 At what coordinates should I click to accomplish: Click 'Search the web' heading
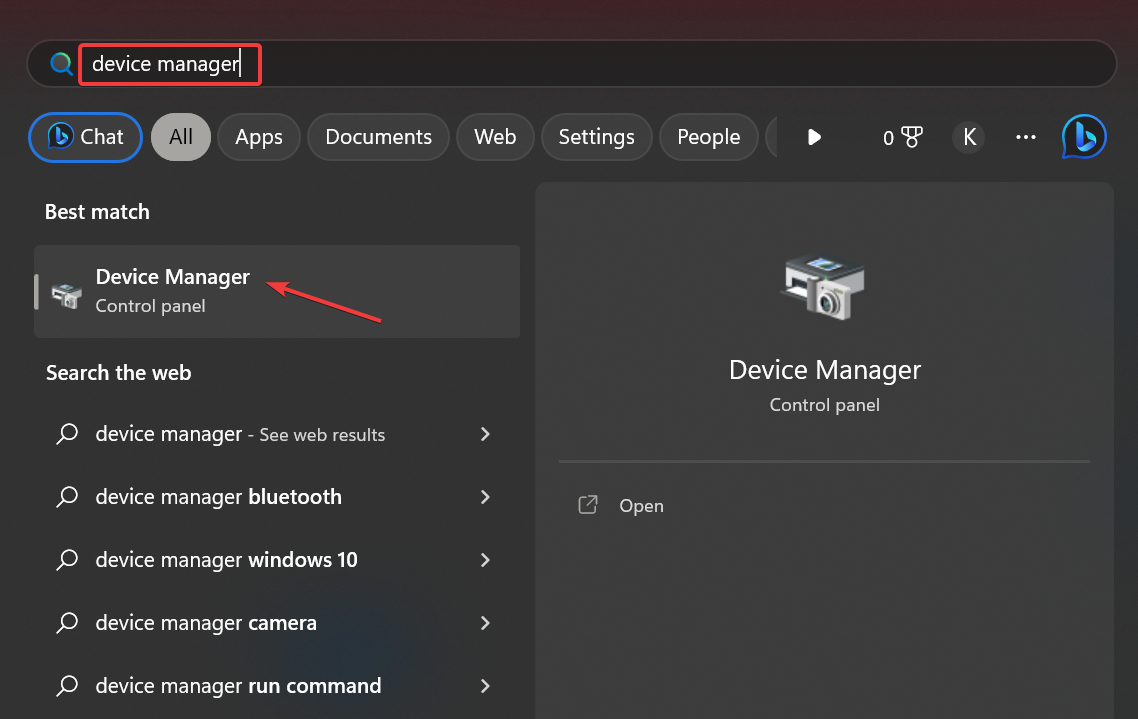click(x=118, y=373)
